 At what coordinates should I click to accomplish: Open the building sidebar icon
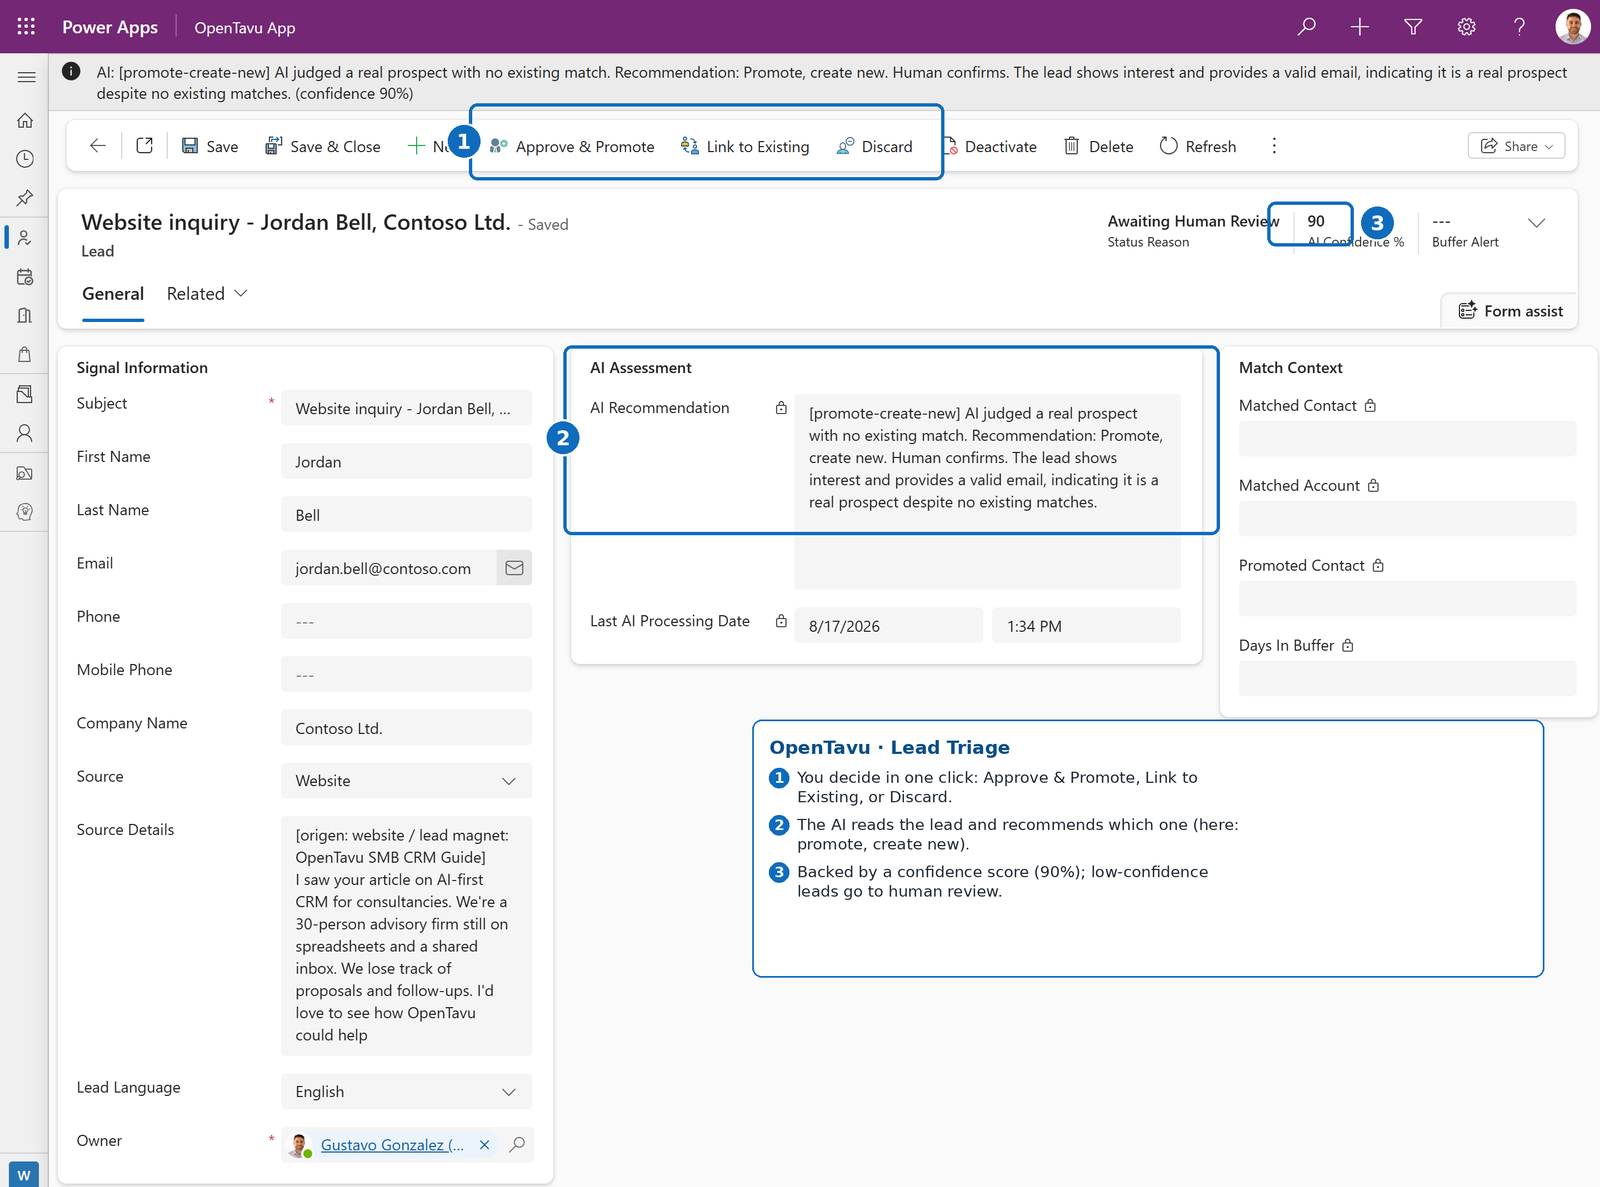pos(25,316)
